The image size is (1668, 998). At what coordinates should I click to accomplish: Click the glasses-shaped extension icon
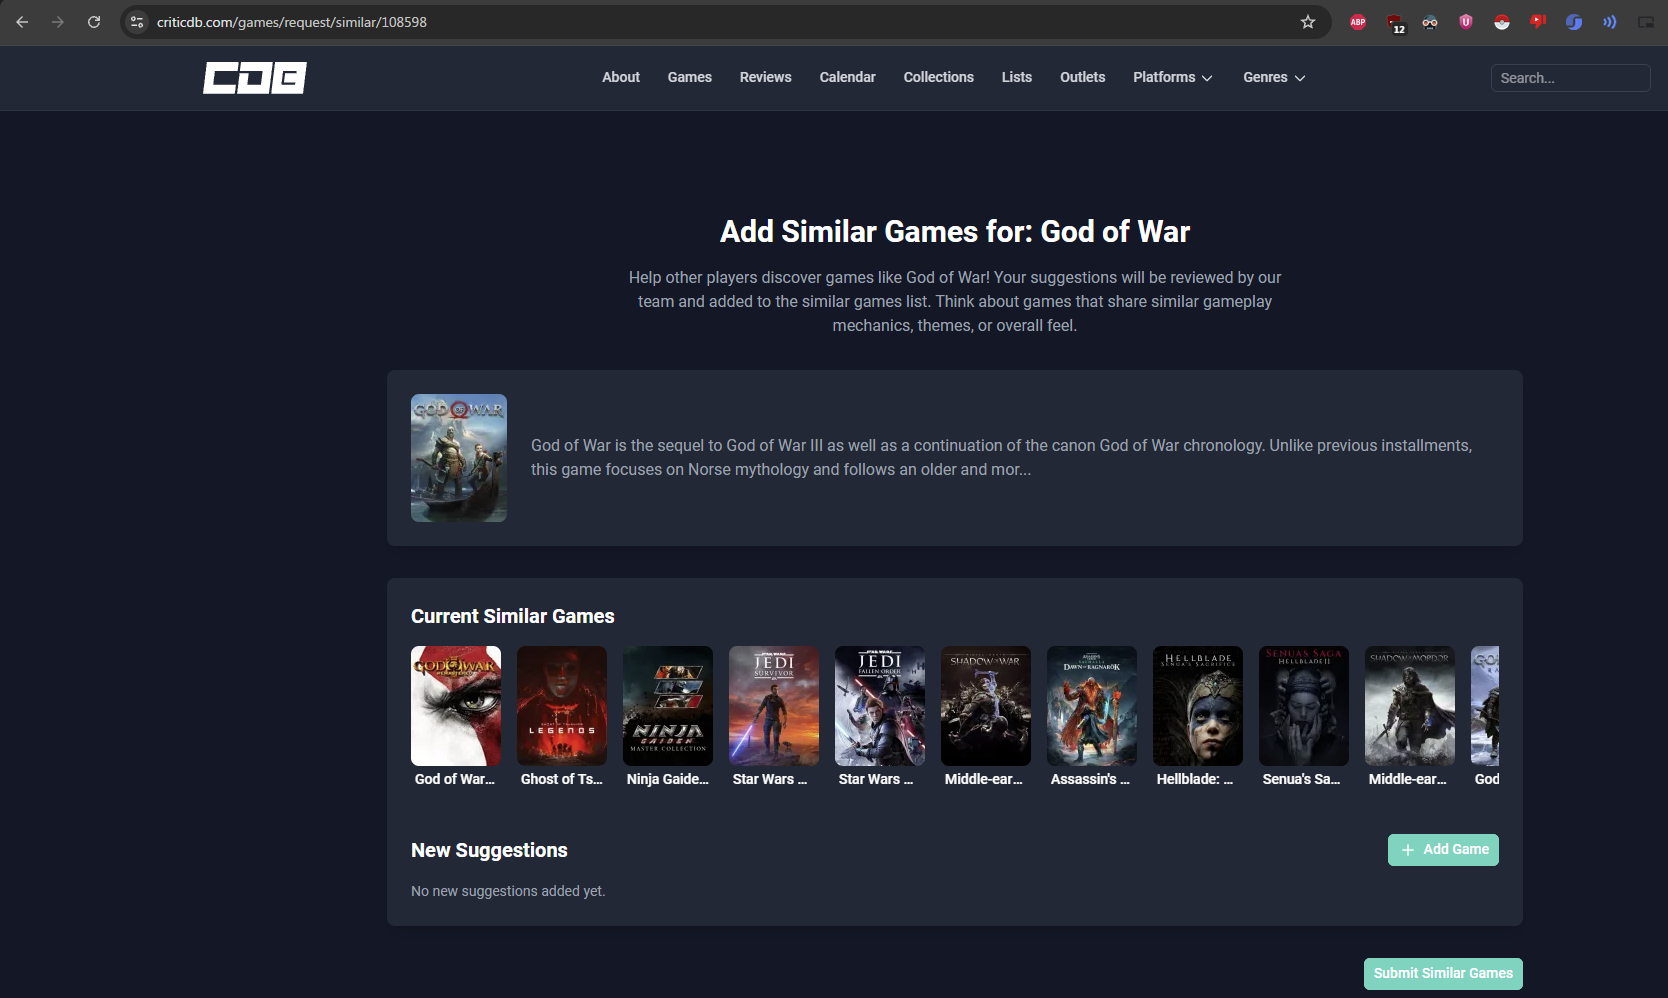click(1430, 22)
